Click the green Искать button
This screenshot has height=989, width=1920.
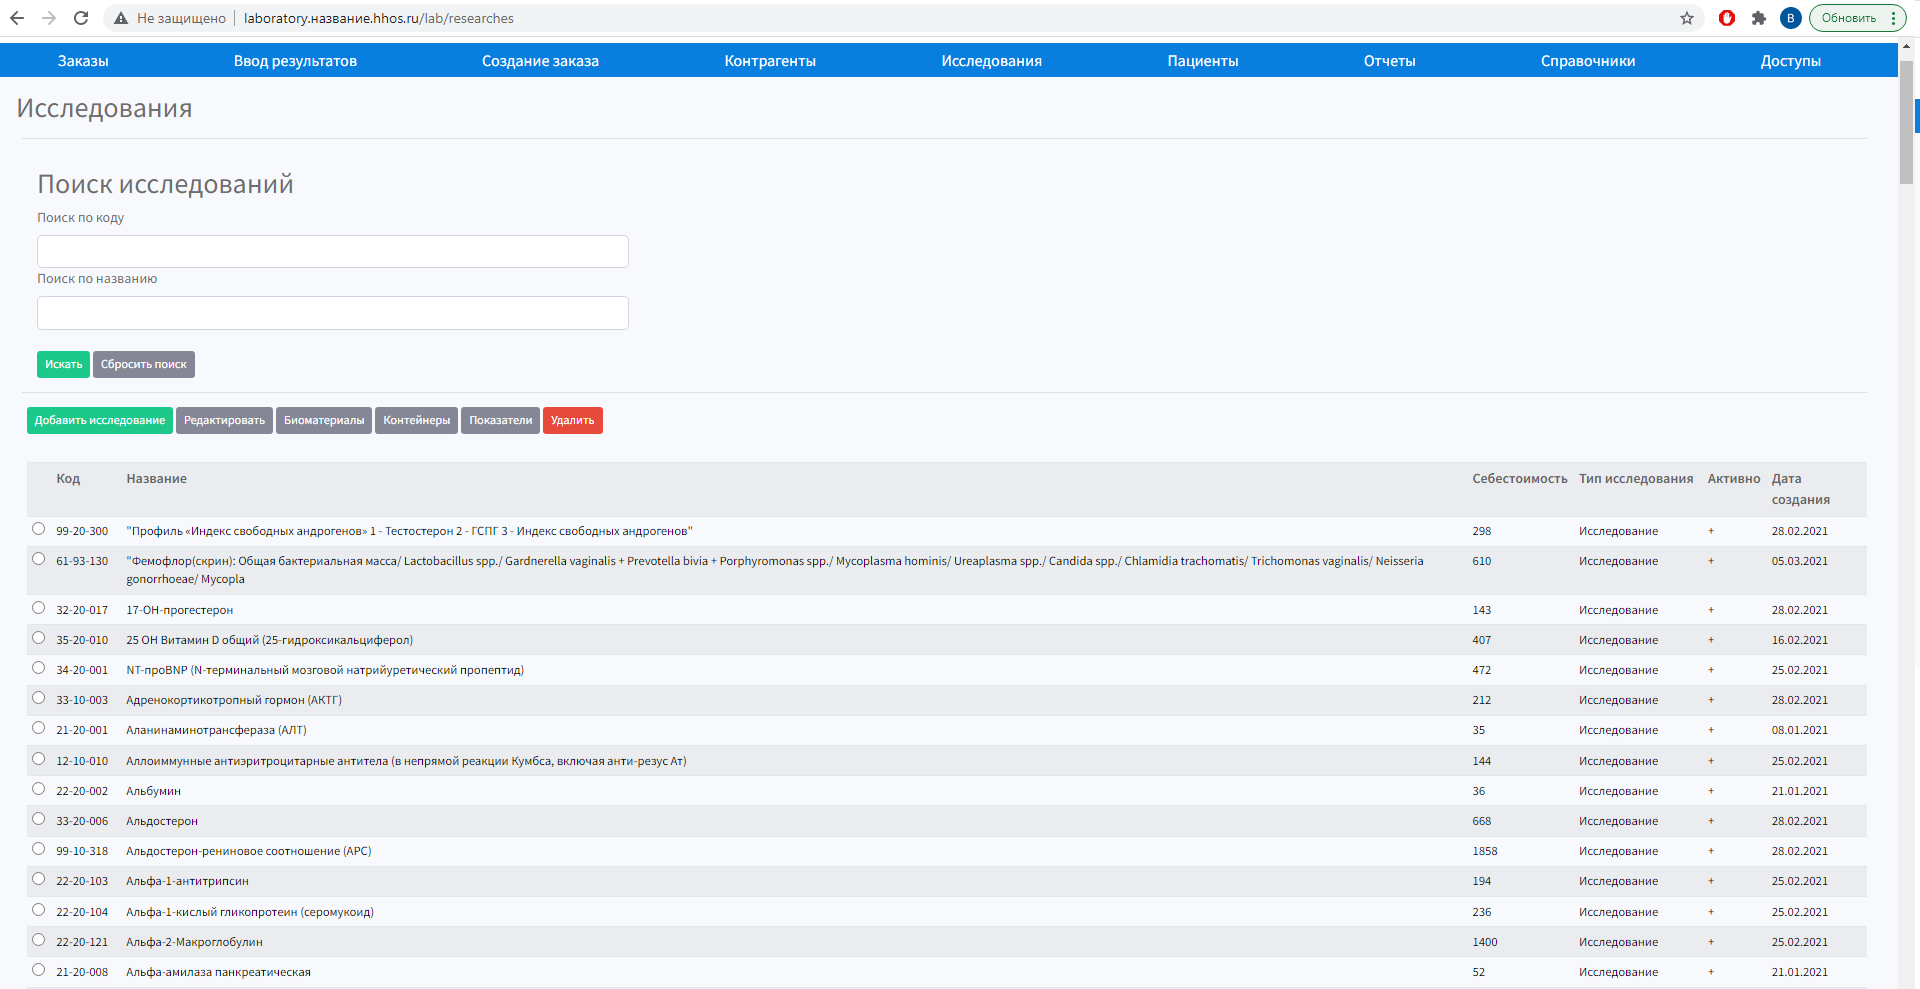pos(63,364)
